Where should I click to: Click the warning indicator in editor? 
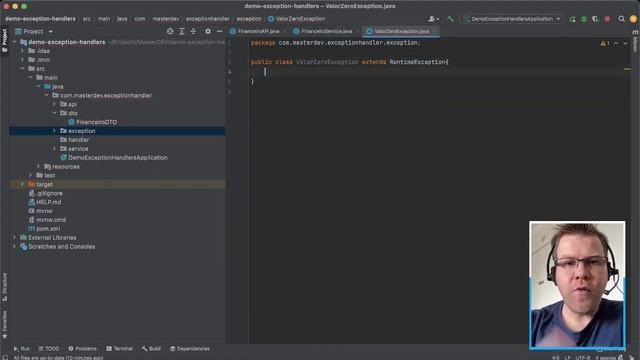pos(604,43)
